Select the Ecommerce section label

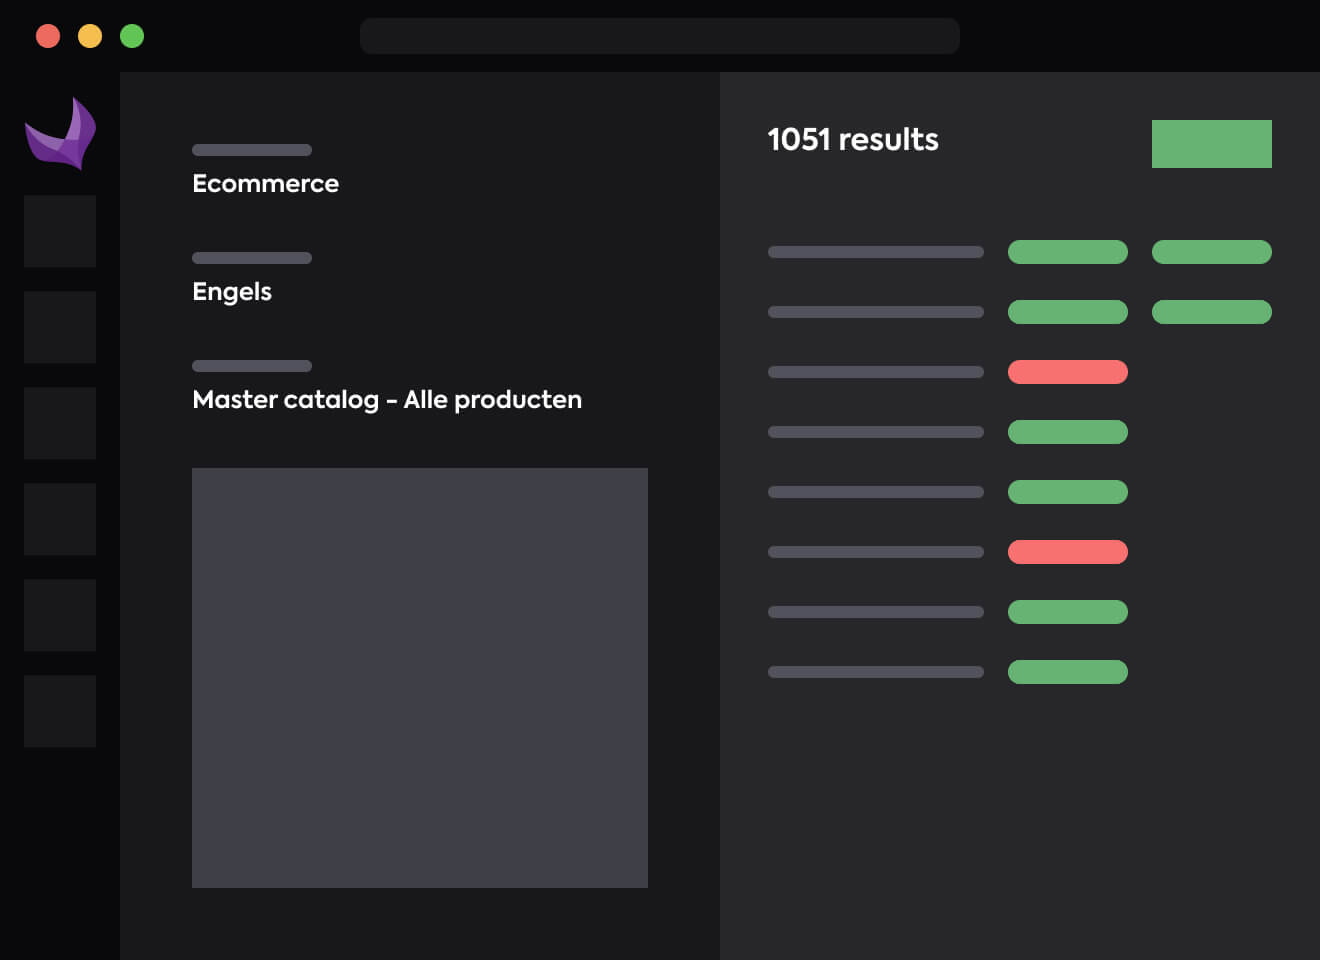[265, 183]
